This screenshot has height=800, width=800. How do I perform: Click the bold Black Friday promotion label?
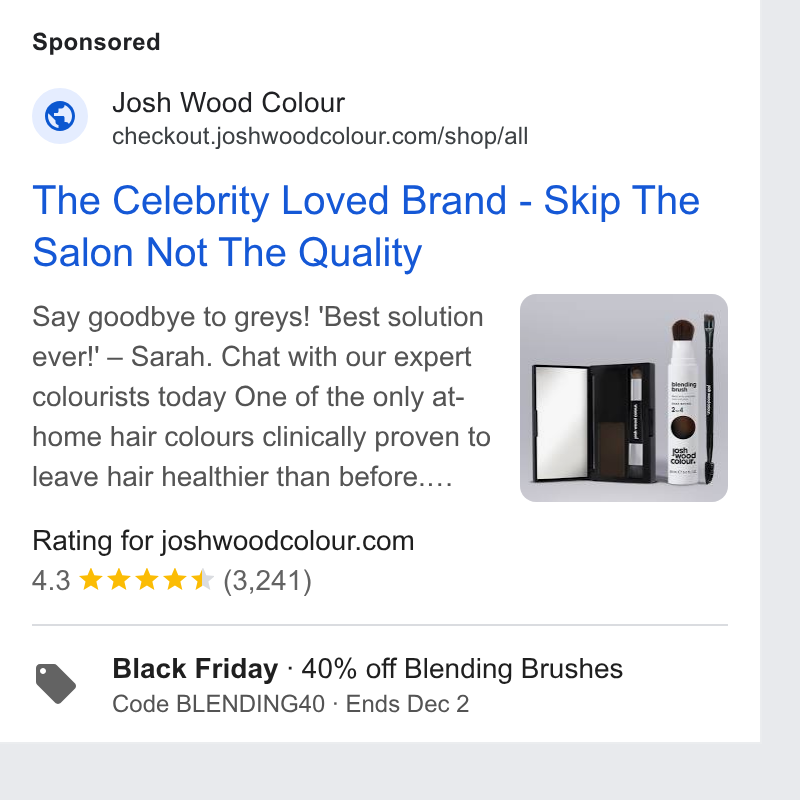coord(195,668)
